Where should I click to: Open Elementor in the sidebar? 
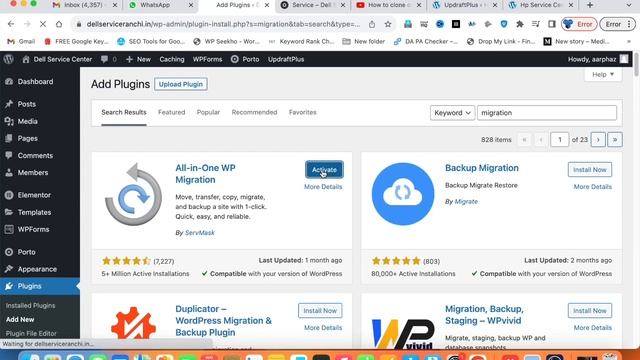(x=34, y=195)
